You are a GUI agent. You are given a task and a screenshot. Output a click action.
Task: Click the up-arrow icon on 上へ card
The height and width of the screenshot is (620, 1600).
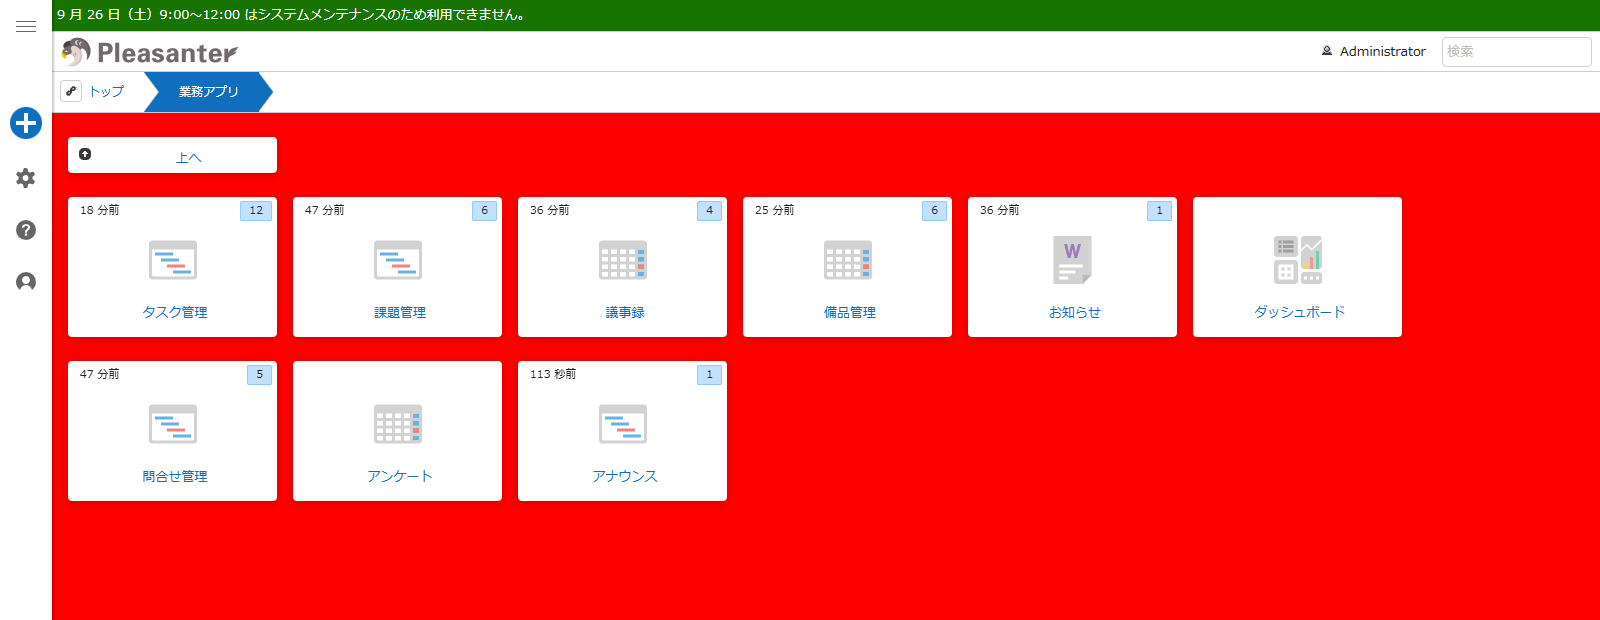(85, 154)
